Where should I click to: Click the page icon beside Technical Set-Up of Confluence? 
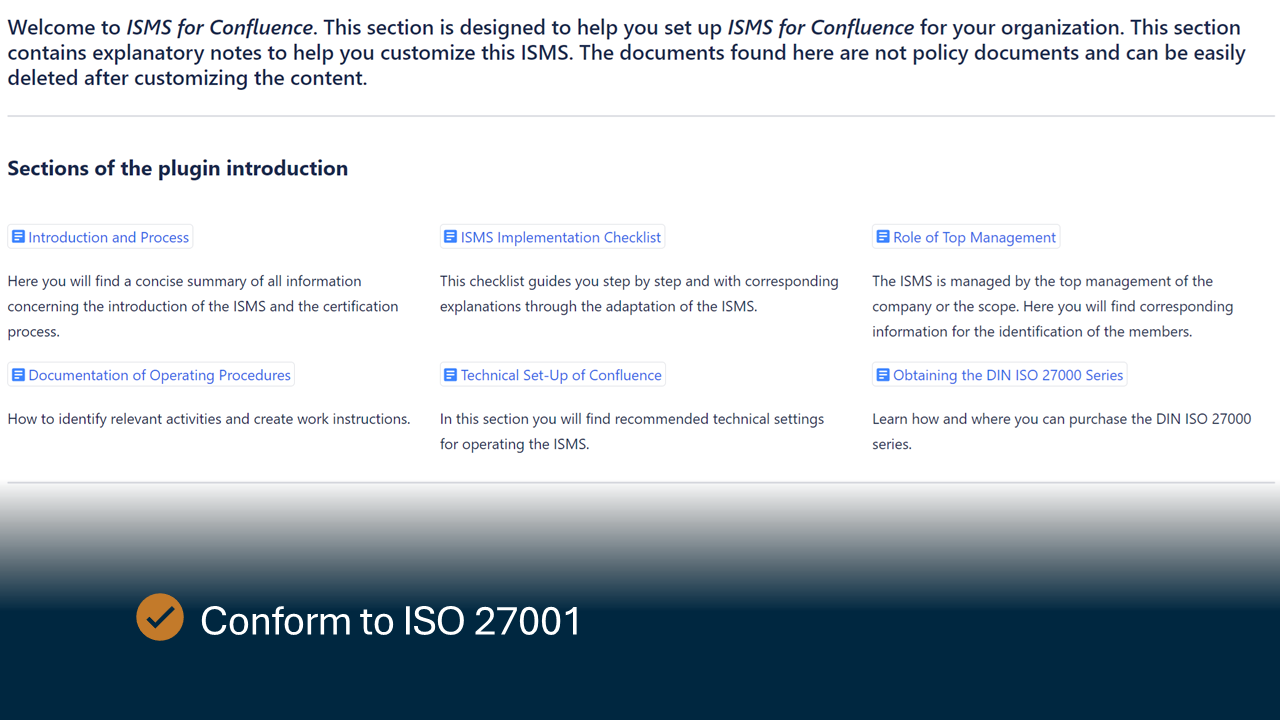pyautogui.click(x=450, y=375)
